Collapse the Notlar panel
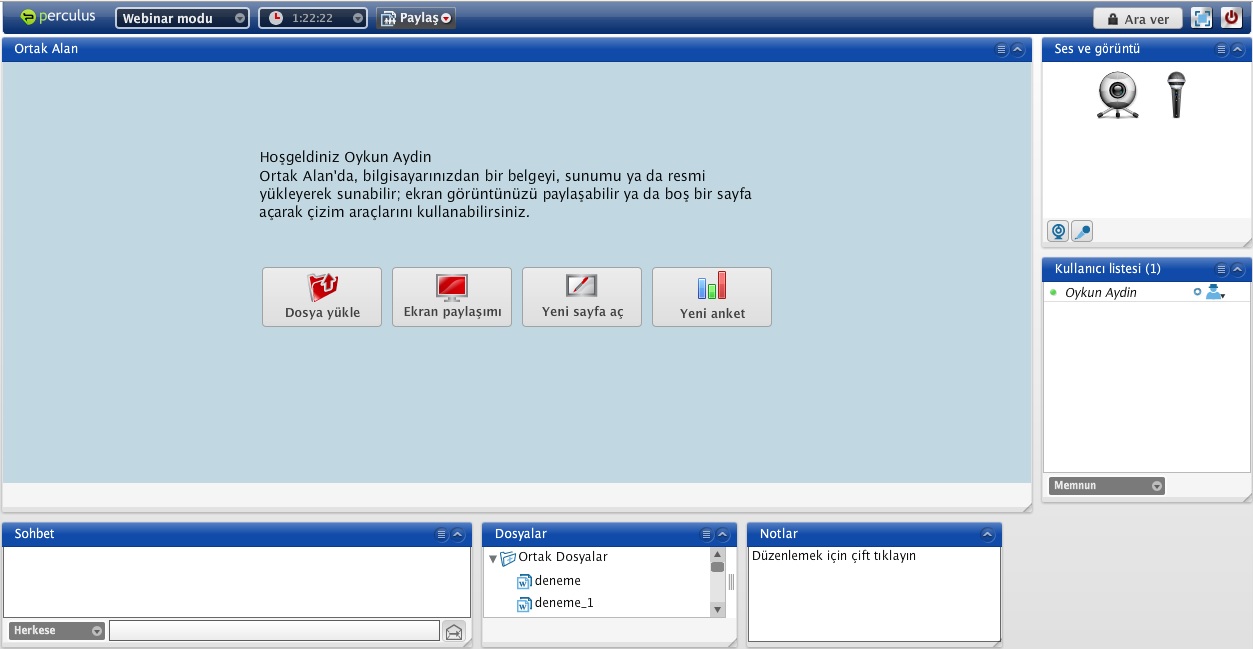Screen dimensions: 1253x649 (987, 534)
